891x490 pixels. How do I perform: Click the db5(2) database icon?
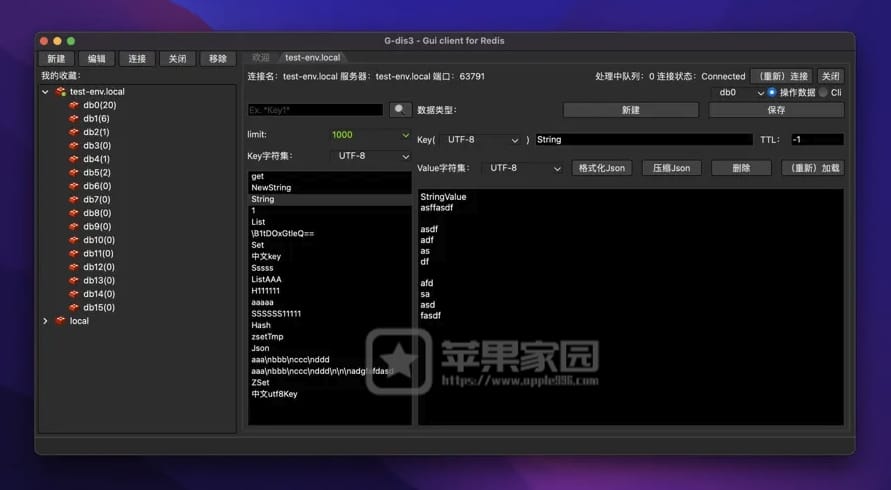[x=73, y=173]
